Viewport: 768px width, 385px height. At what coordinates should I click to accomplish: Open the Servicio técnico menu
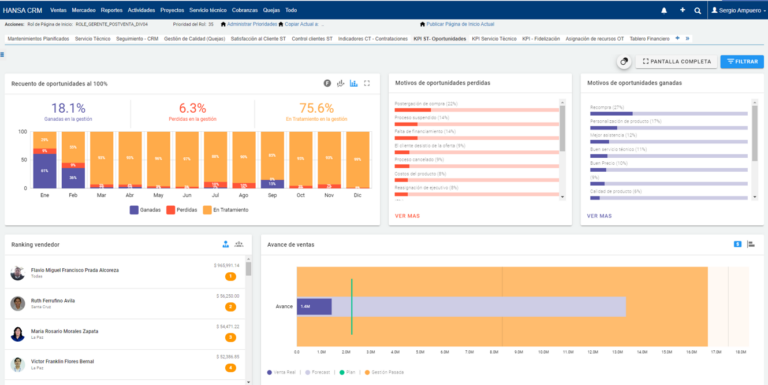(208, 10)
